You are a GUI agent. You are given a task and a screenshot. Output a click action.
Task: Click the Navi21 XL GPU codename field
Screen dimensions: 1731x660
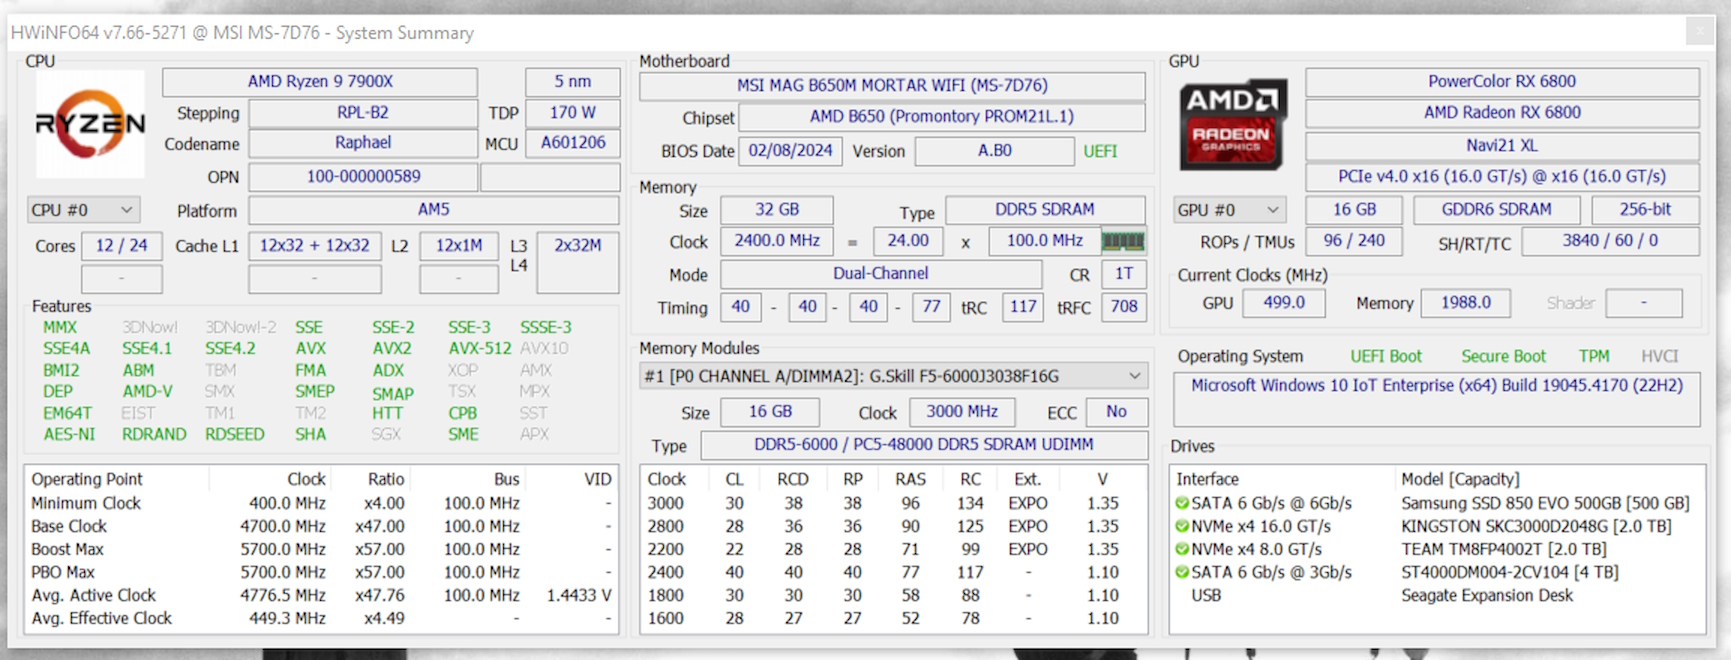pos(1502,145)
